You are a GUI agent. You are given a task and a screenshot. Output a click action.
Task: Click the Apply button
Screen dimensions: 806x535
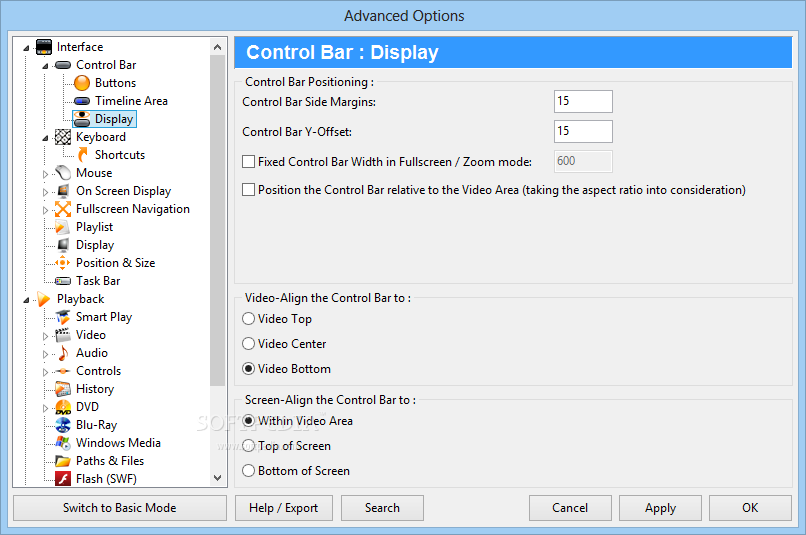[661, 508]
